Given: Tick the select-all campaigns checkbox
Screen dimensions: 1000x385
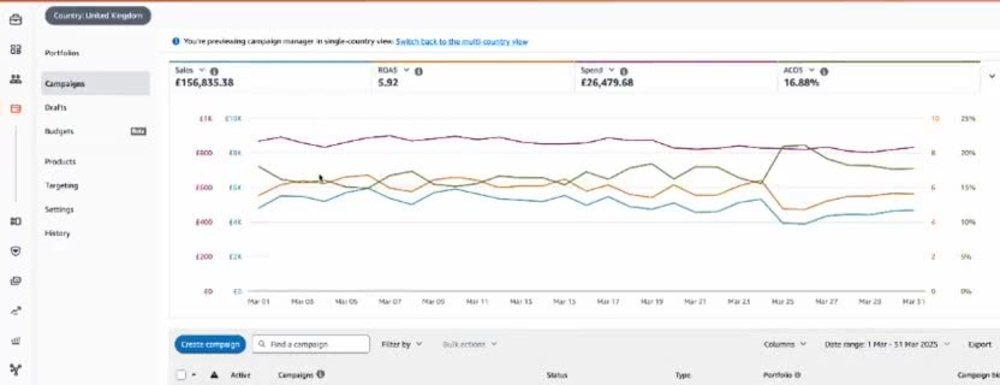Looking at the screenshot, I should pyautogui.click(x=181, y=375).
